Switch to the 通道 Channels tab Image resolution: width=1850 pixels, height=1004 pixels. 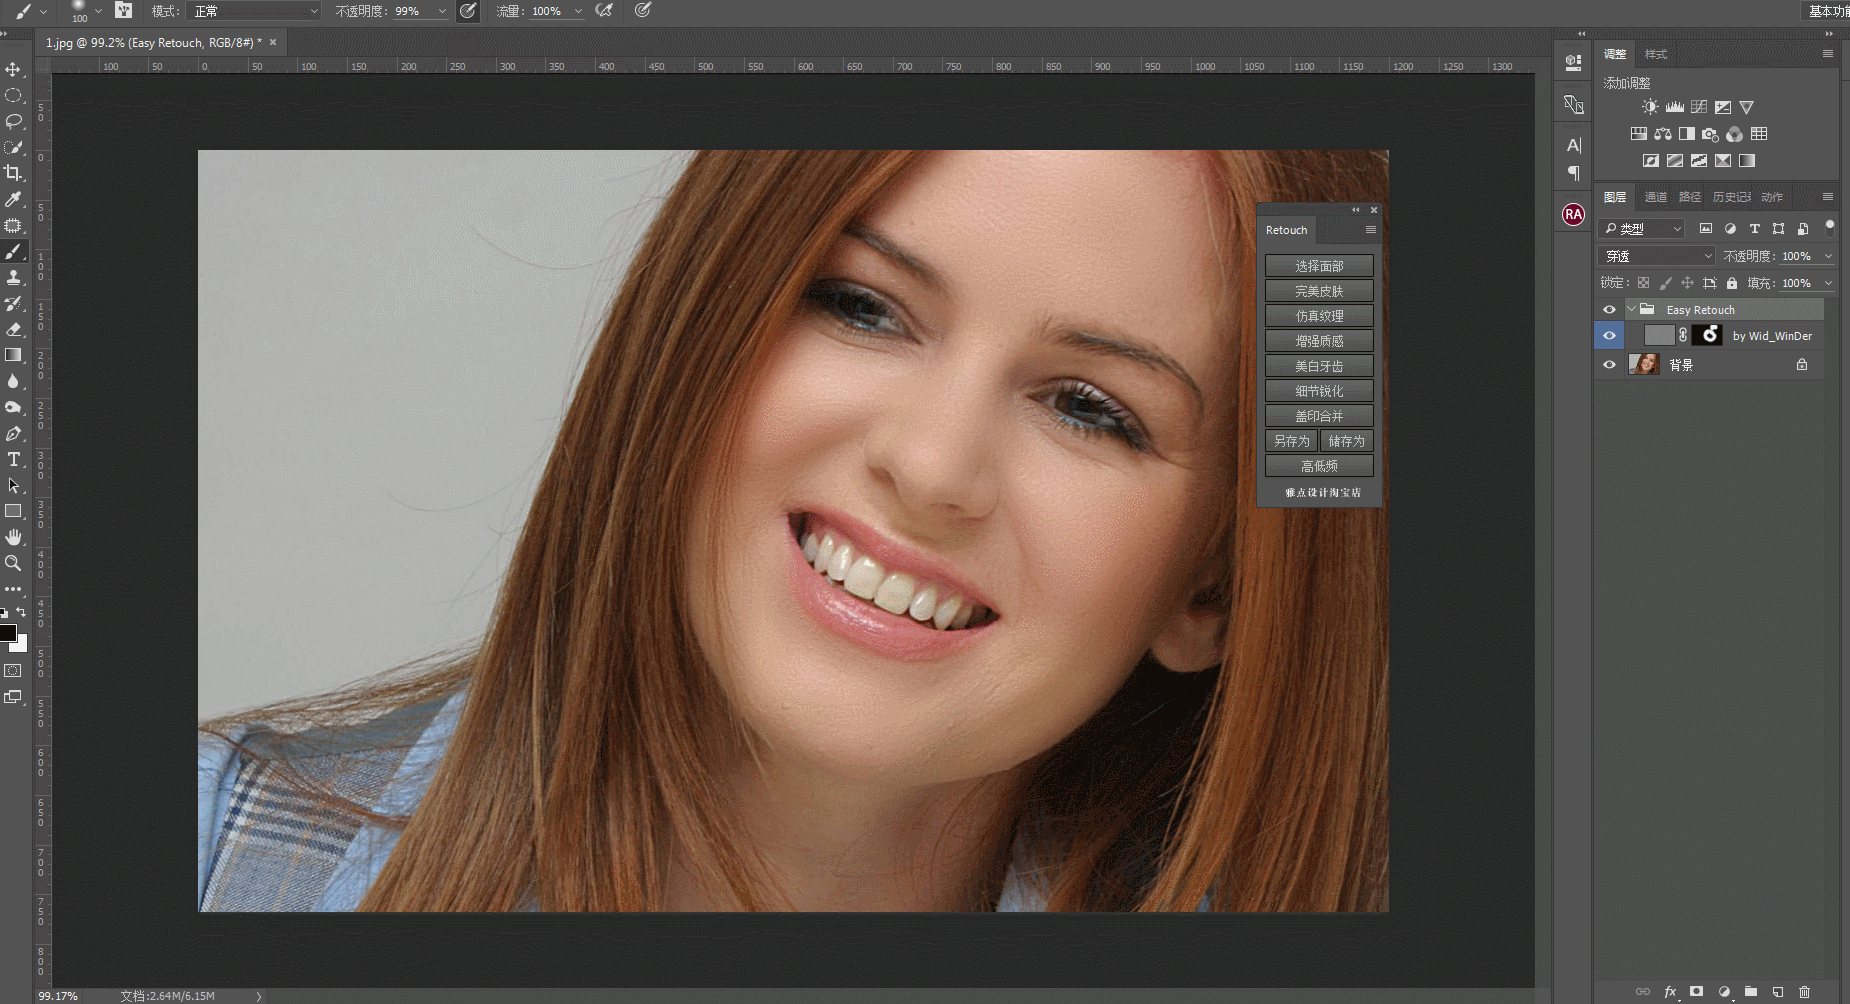pyautogui.click(x=1655, y=197)
